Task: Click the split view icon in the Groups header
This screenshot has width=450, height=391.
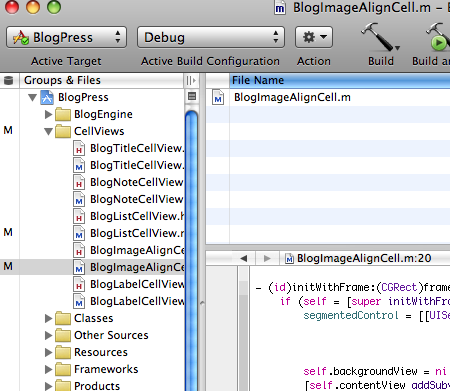Action: (x=191, y=80)
